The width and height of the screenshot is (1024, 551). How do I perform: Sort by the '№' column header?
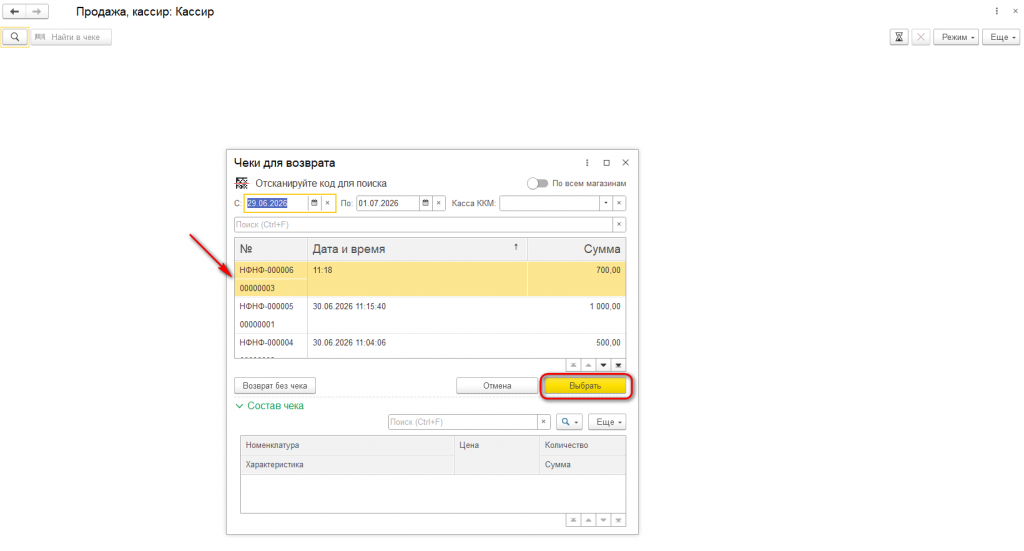tap(271, 249)
